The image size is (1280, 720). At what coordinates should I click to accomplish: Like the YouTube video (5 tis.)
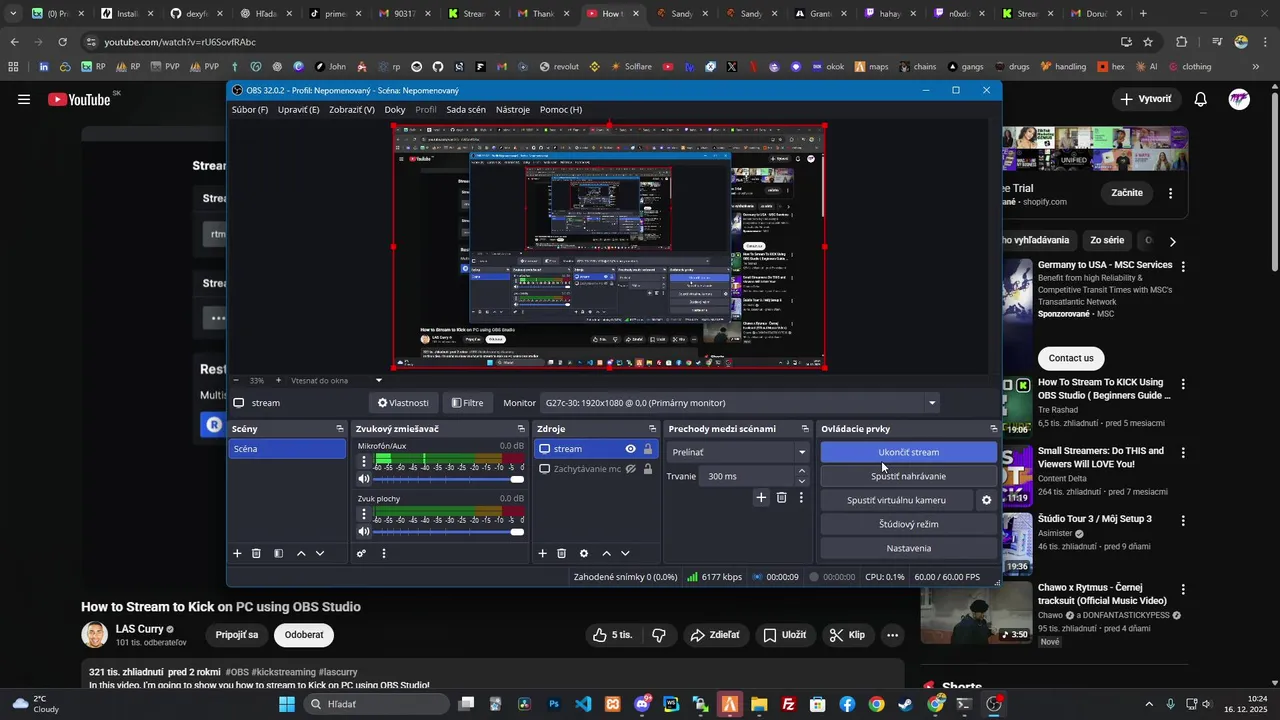(612, 635)
